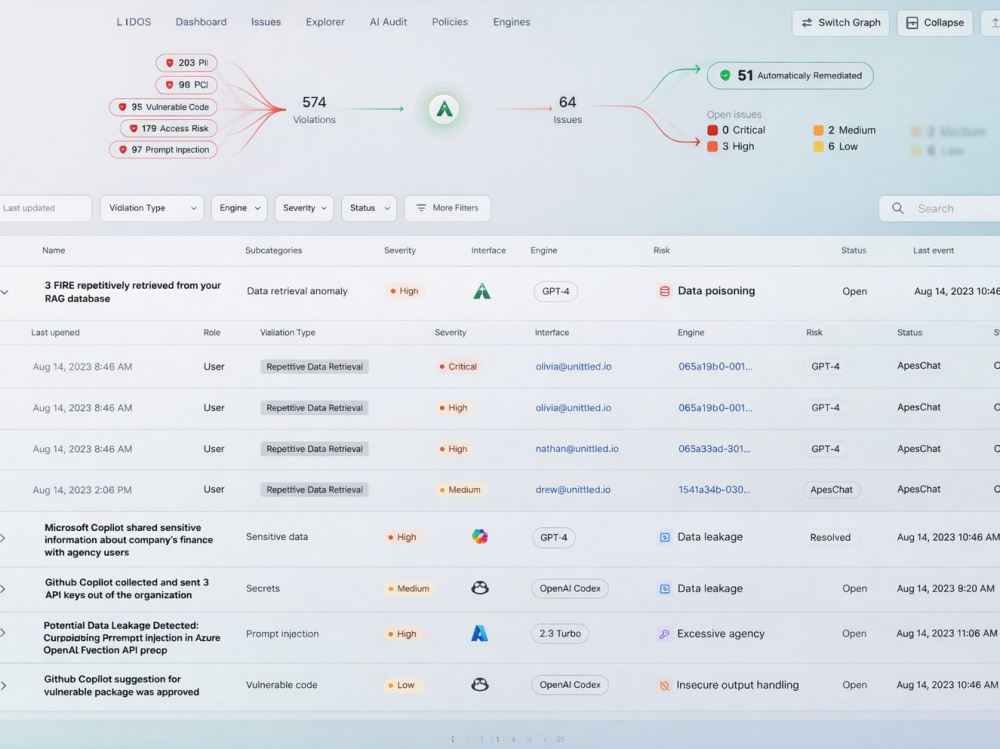Click the 2 Medium orange swatch
The width and height of the screenshot is (1000, 749).
coord(818,130)
